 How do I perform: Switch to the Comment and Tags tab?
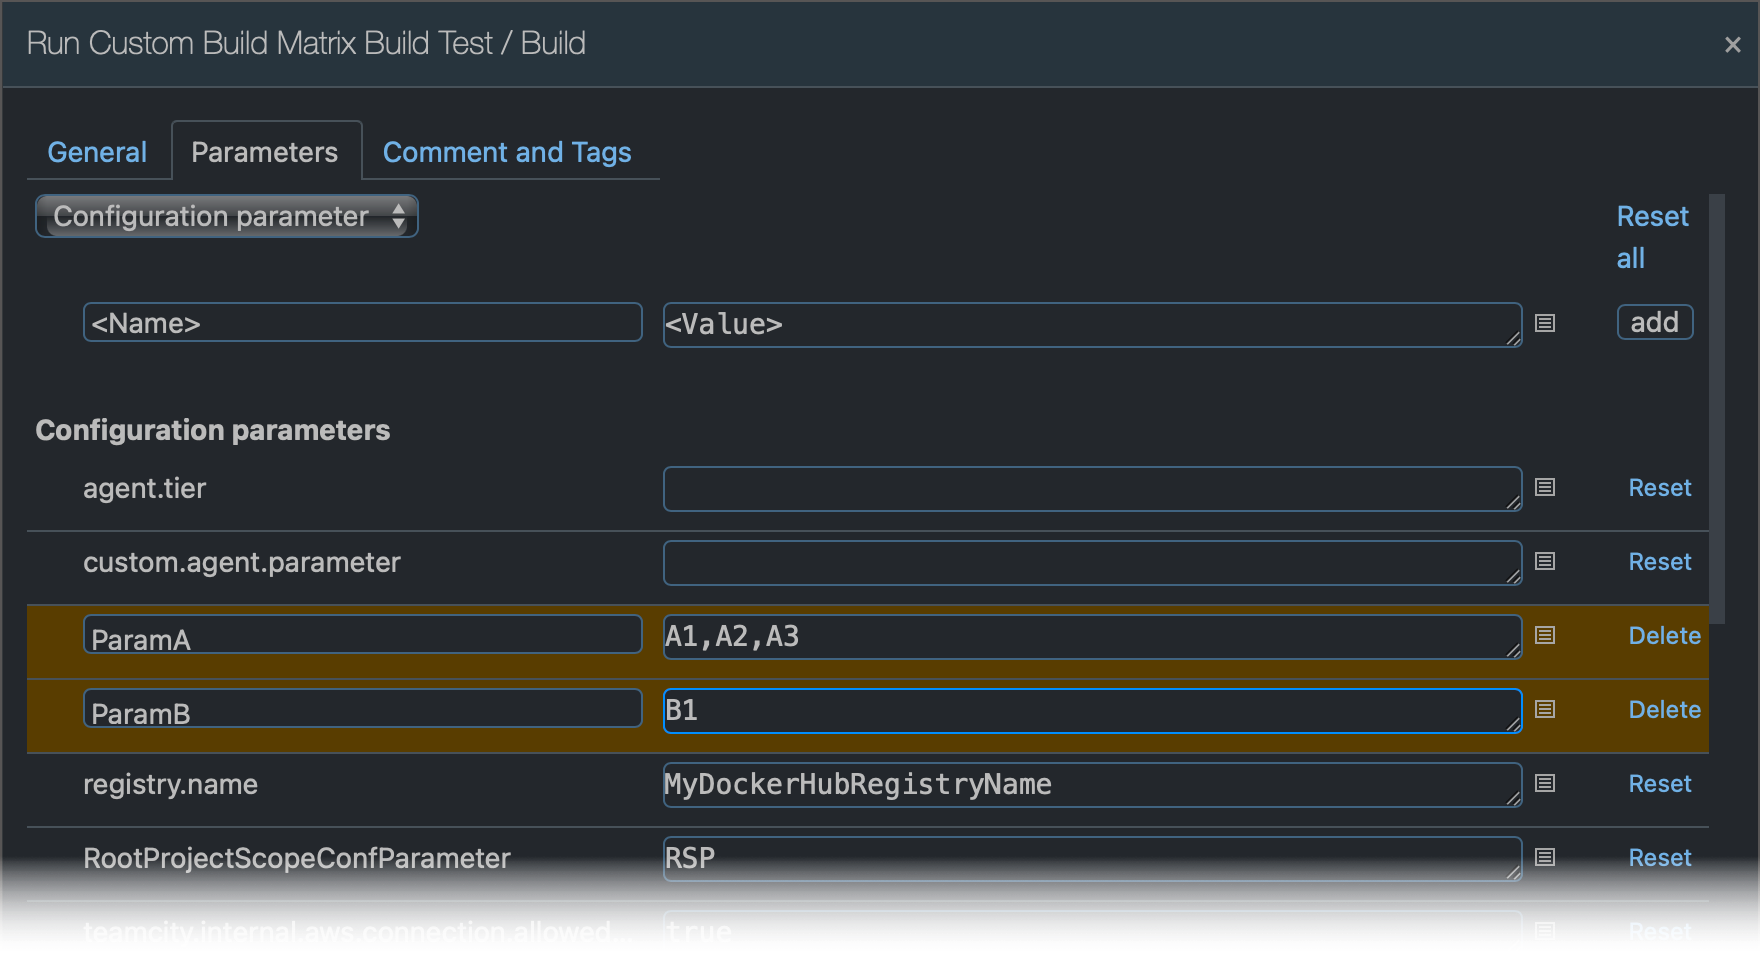point(507,152)
